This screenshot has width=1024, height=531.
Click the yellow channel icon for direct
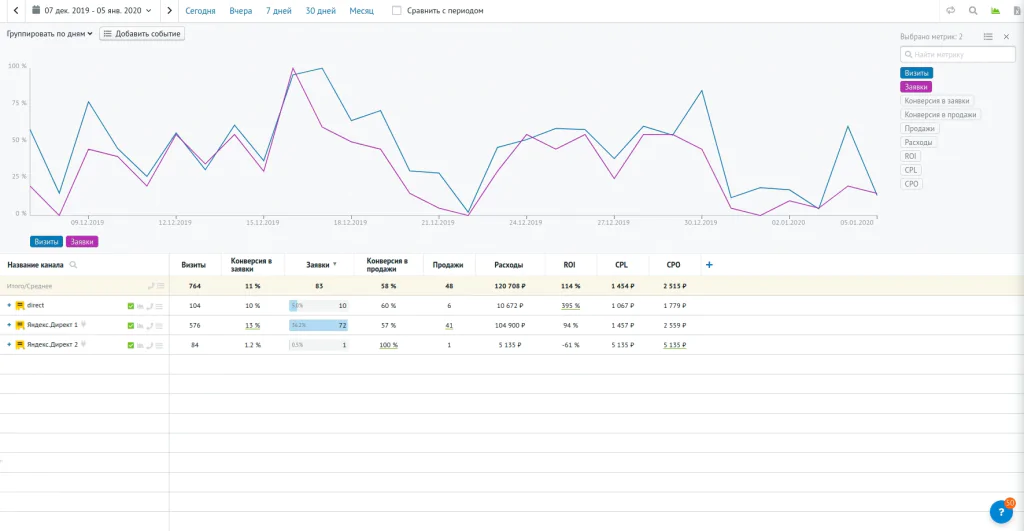pyautogui.click(x=20, y=306)
